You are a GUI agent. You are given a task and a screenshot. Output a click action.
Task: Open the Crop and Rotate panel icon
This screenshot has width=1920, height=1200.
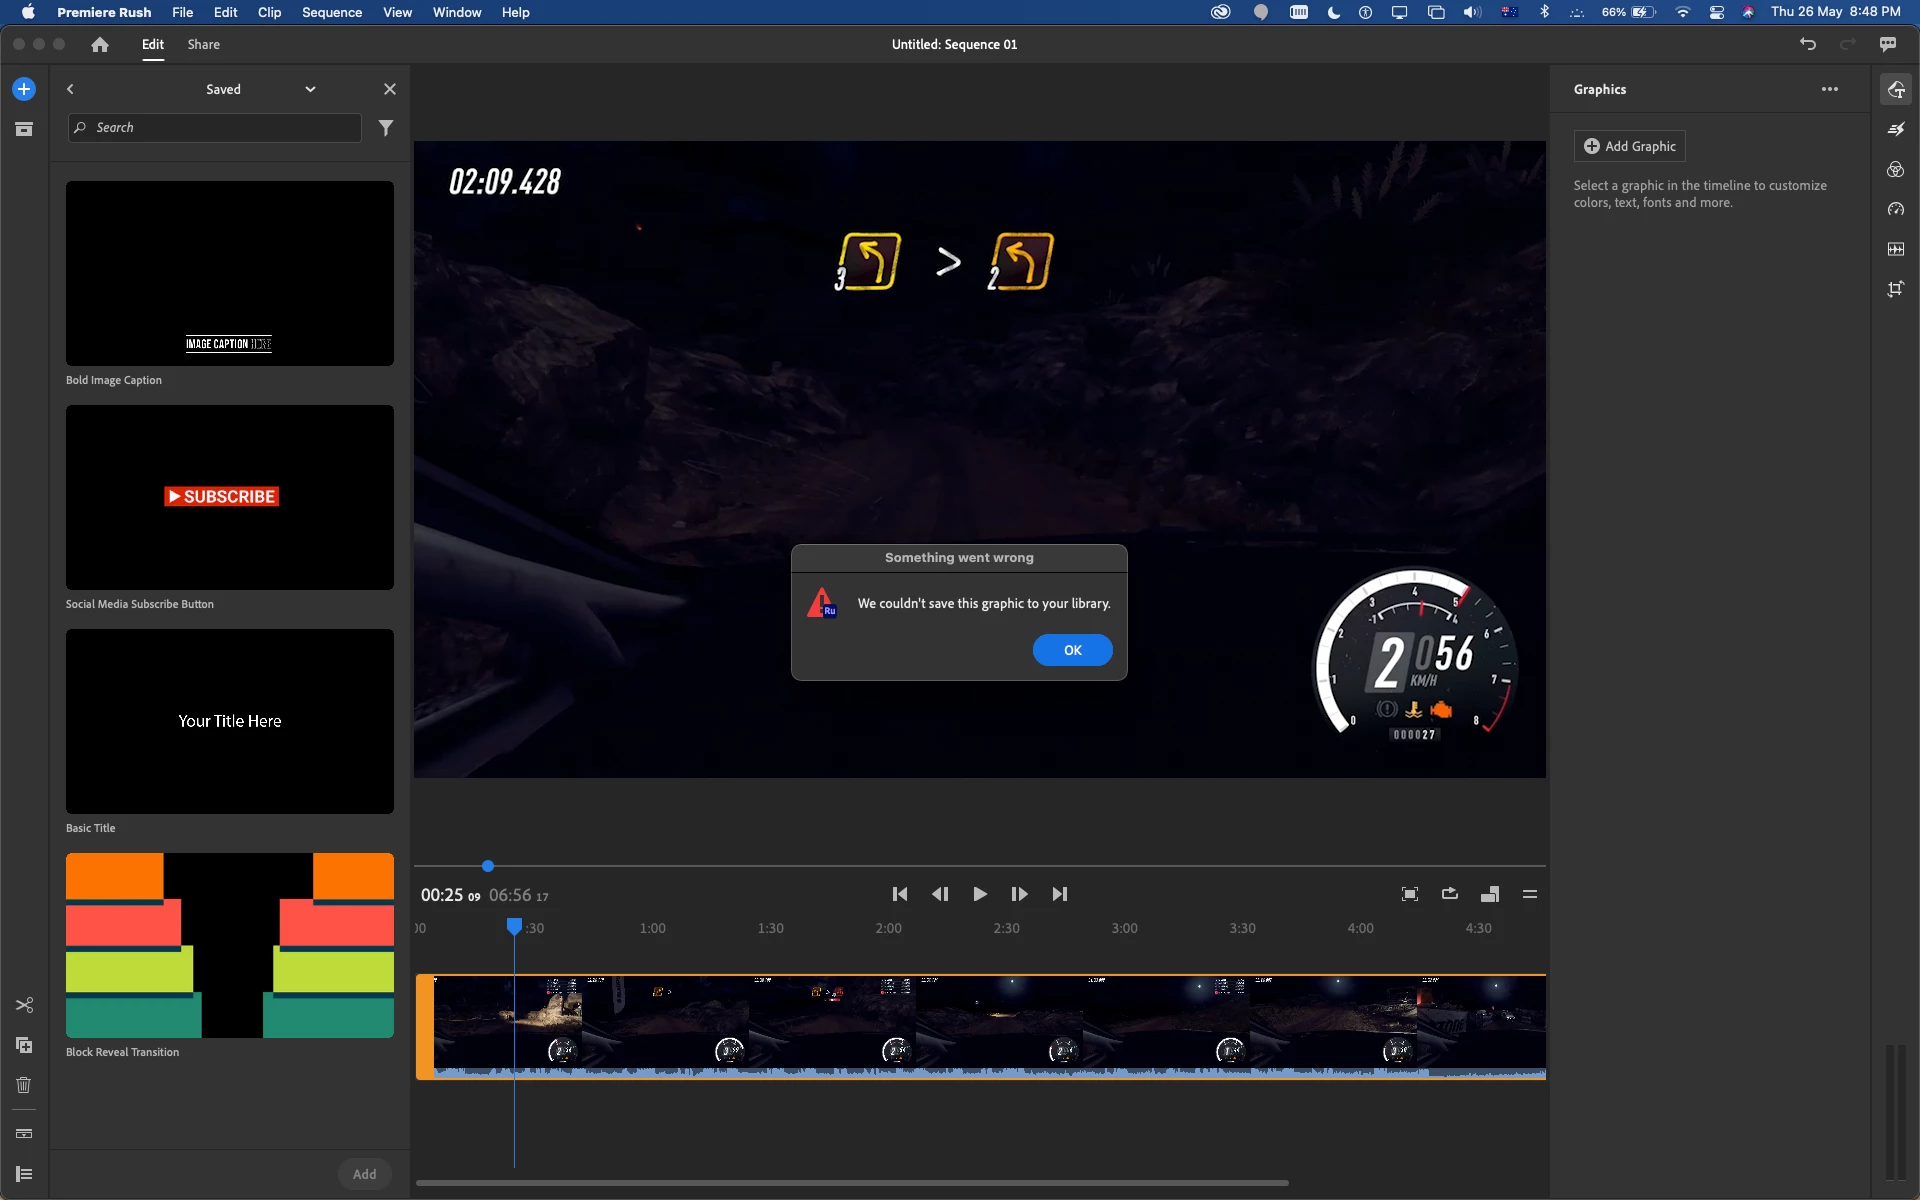coord(1896,289)
